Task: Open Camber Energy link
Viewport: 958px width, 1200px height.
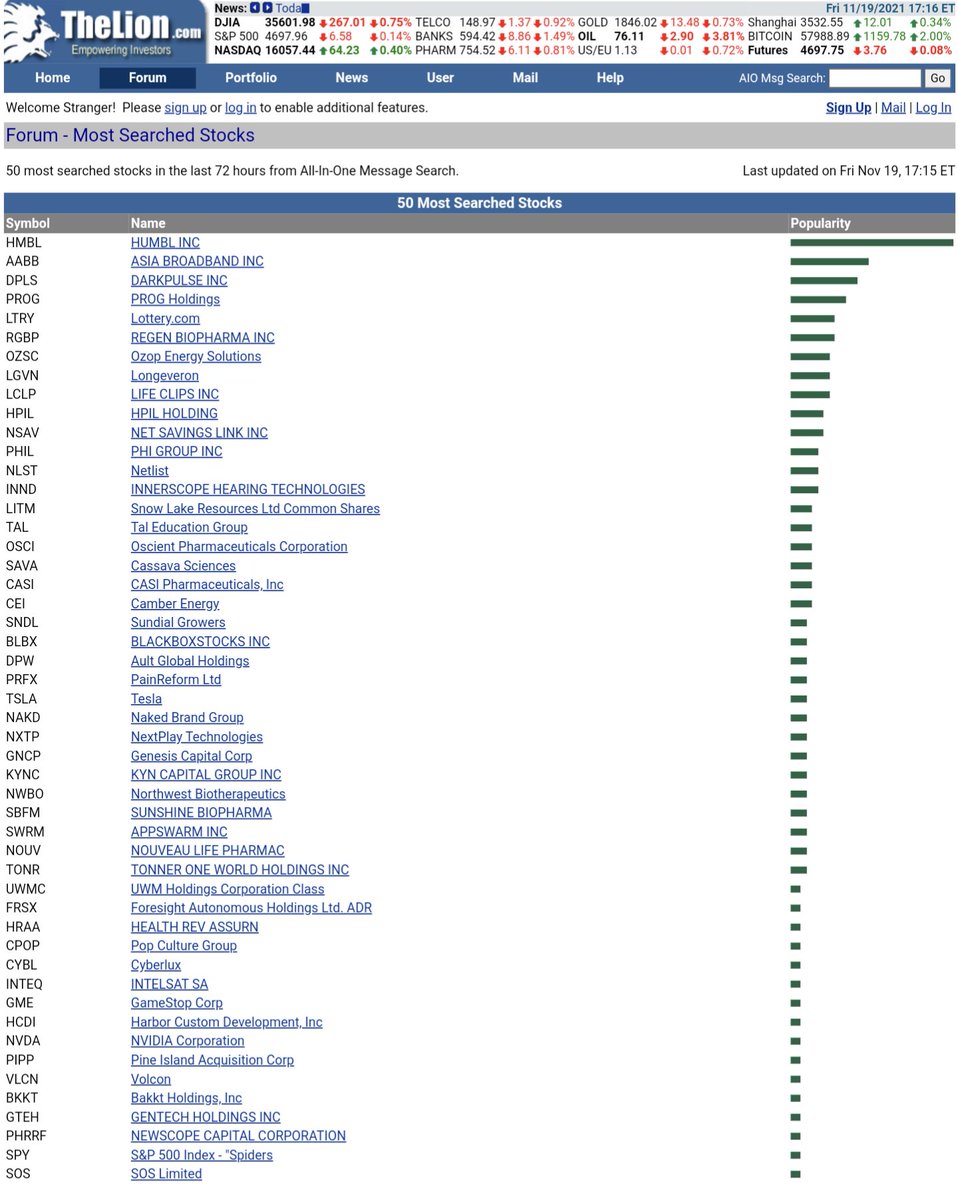Action: [175, 604]
